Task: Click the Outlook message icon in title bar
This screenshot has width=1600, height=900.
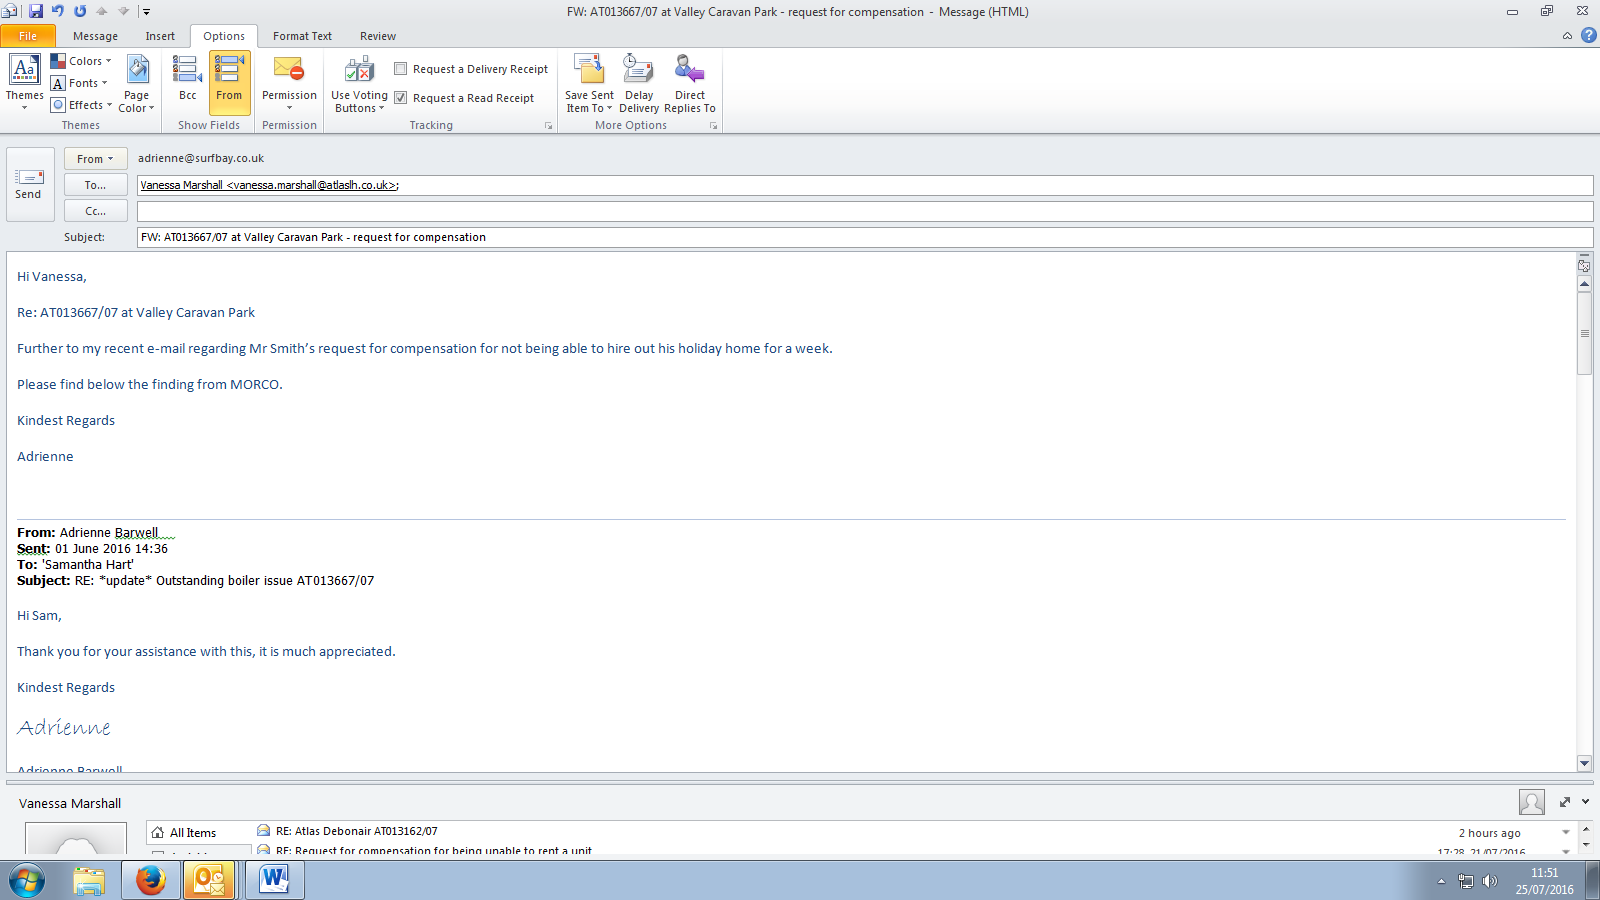Action: click(x=9, y=11)
